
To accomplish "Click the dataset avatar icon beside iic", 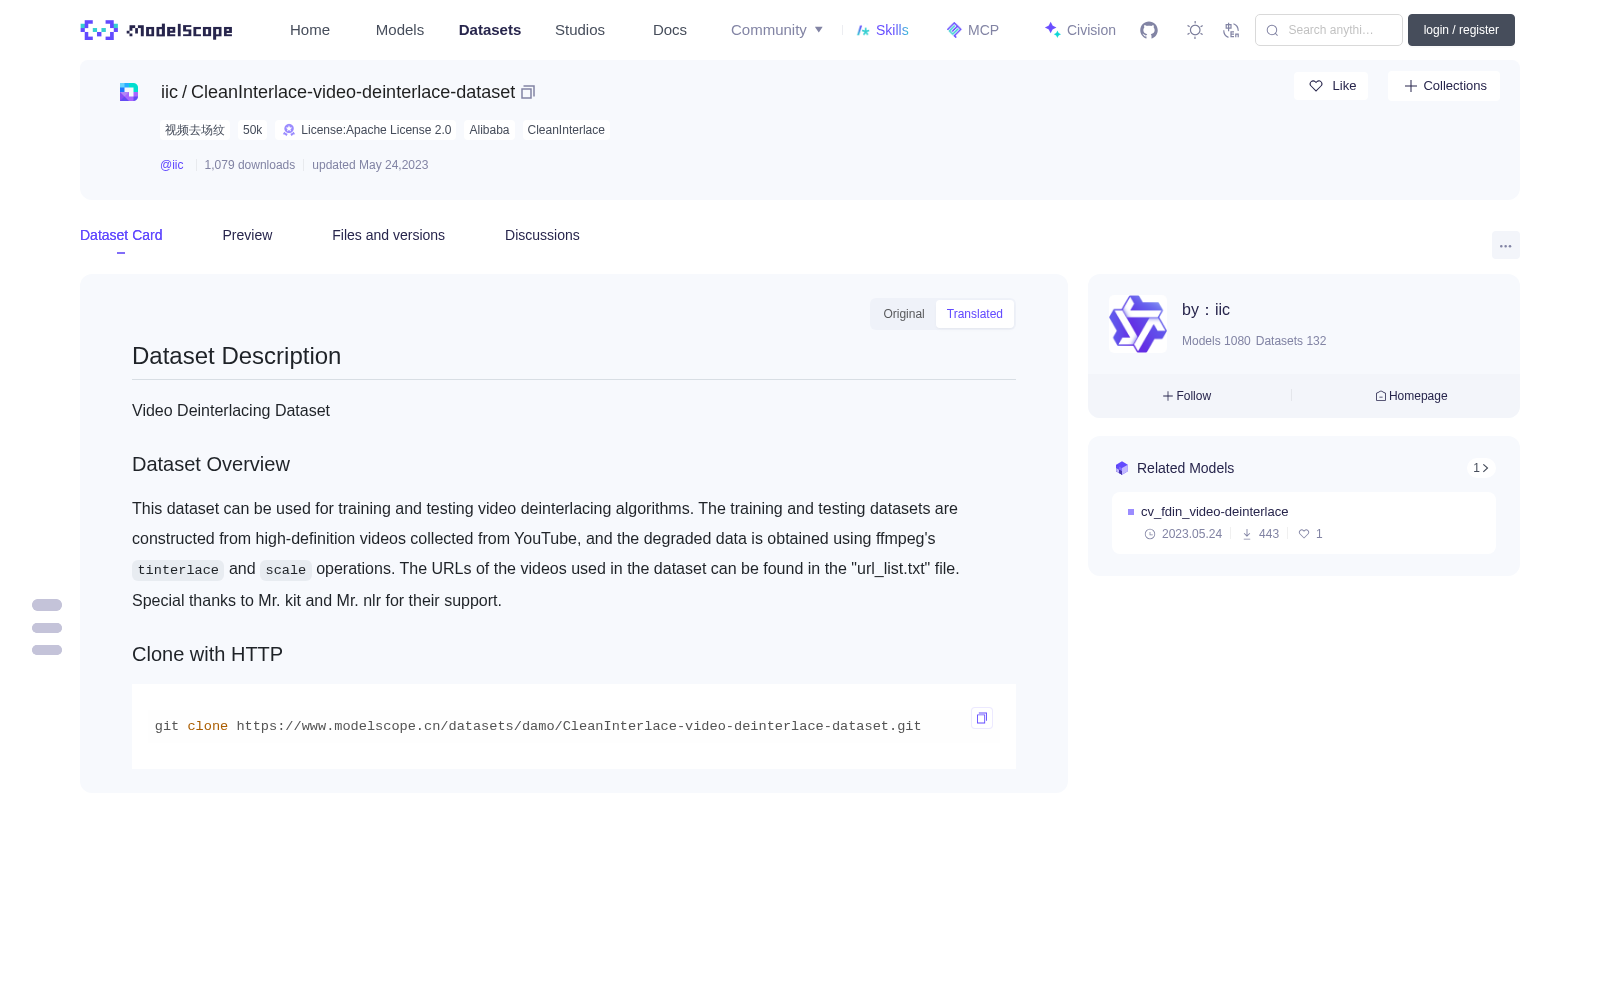I will (x=129, y=92).
